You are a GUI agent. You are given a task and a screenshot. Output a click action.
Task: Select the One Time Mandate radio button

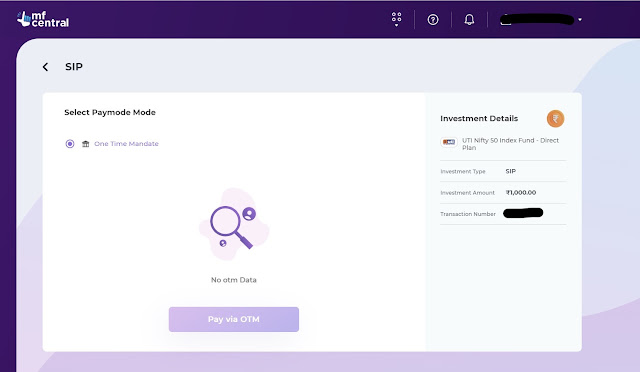[70, 144]
